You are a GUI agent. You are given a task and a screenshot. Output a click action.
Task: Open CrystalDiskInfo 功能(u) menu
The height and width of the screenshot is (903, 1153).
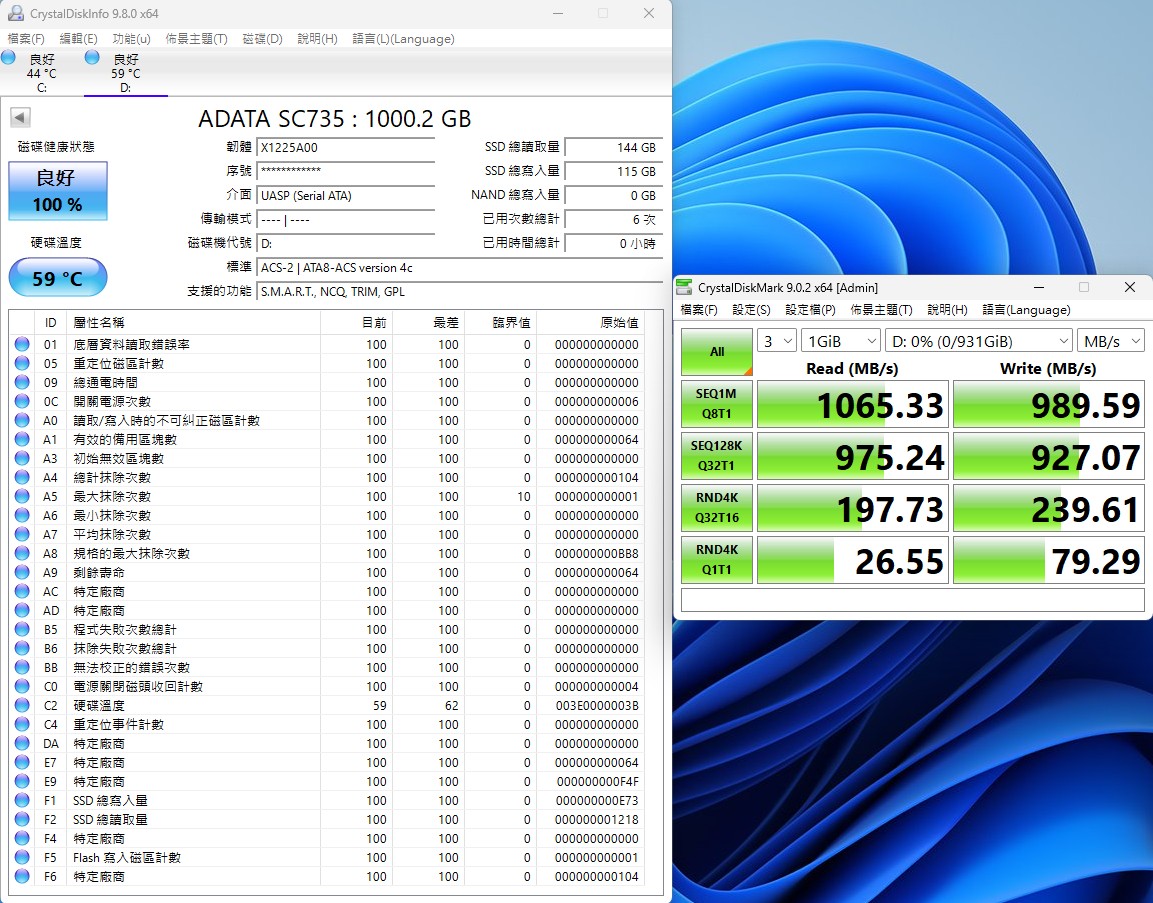tap(131, 39)
